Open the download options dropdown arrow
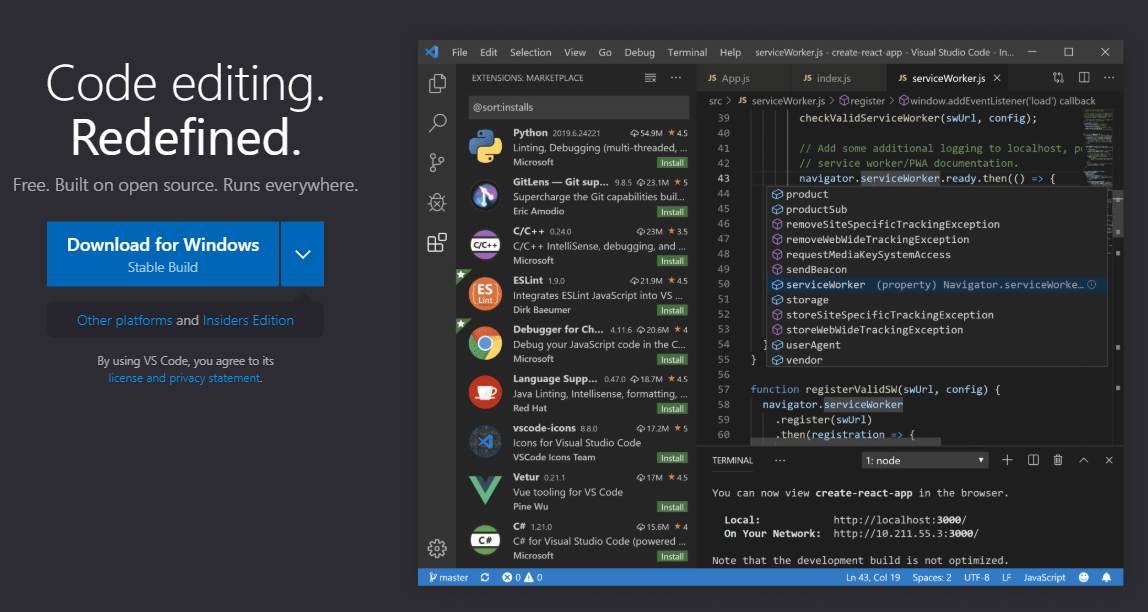This screenshot has width=1148, height=612. pos(303,254)
